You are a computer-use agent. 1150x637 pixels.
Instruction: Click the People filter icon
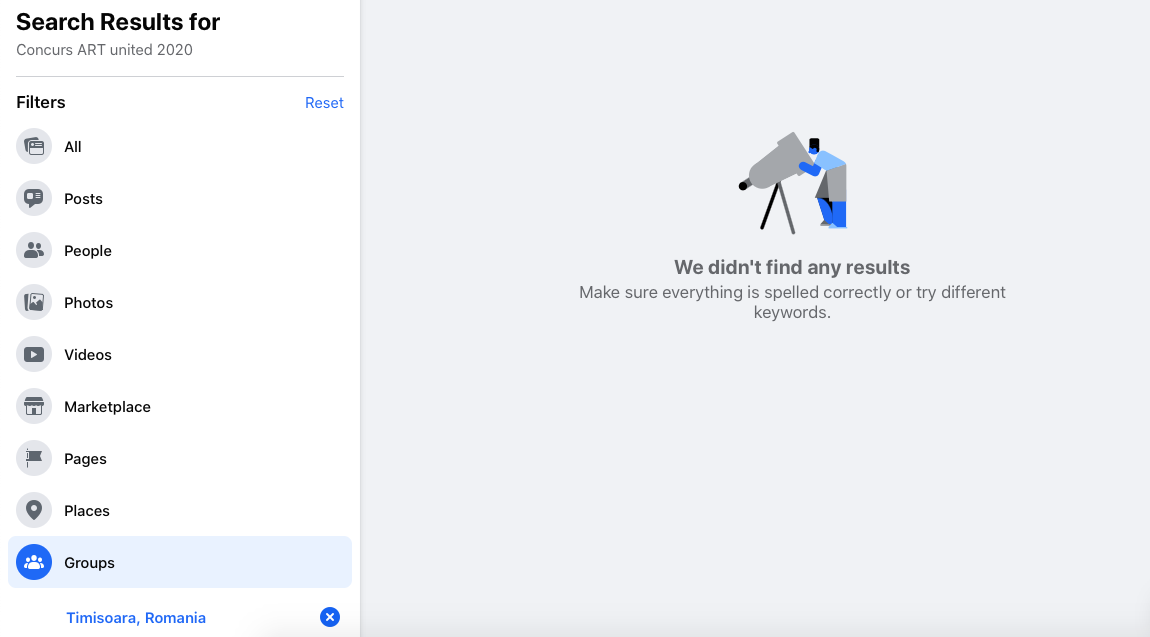tap(34, 251)
